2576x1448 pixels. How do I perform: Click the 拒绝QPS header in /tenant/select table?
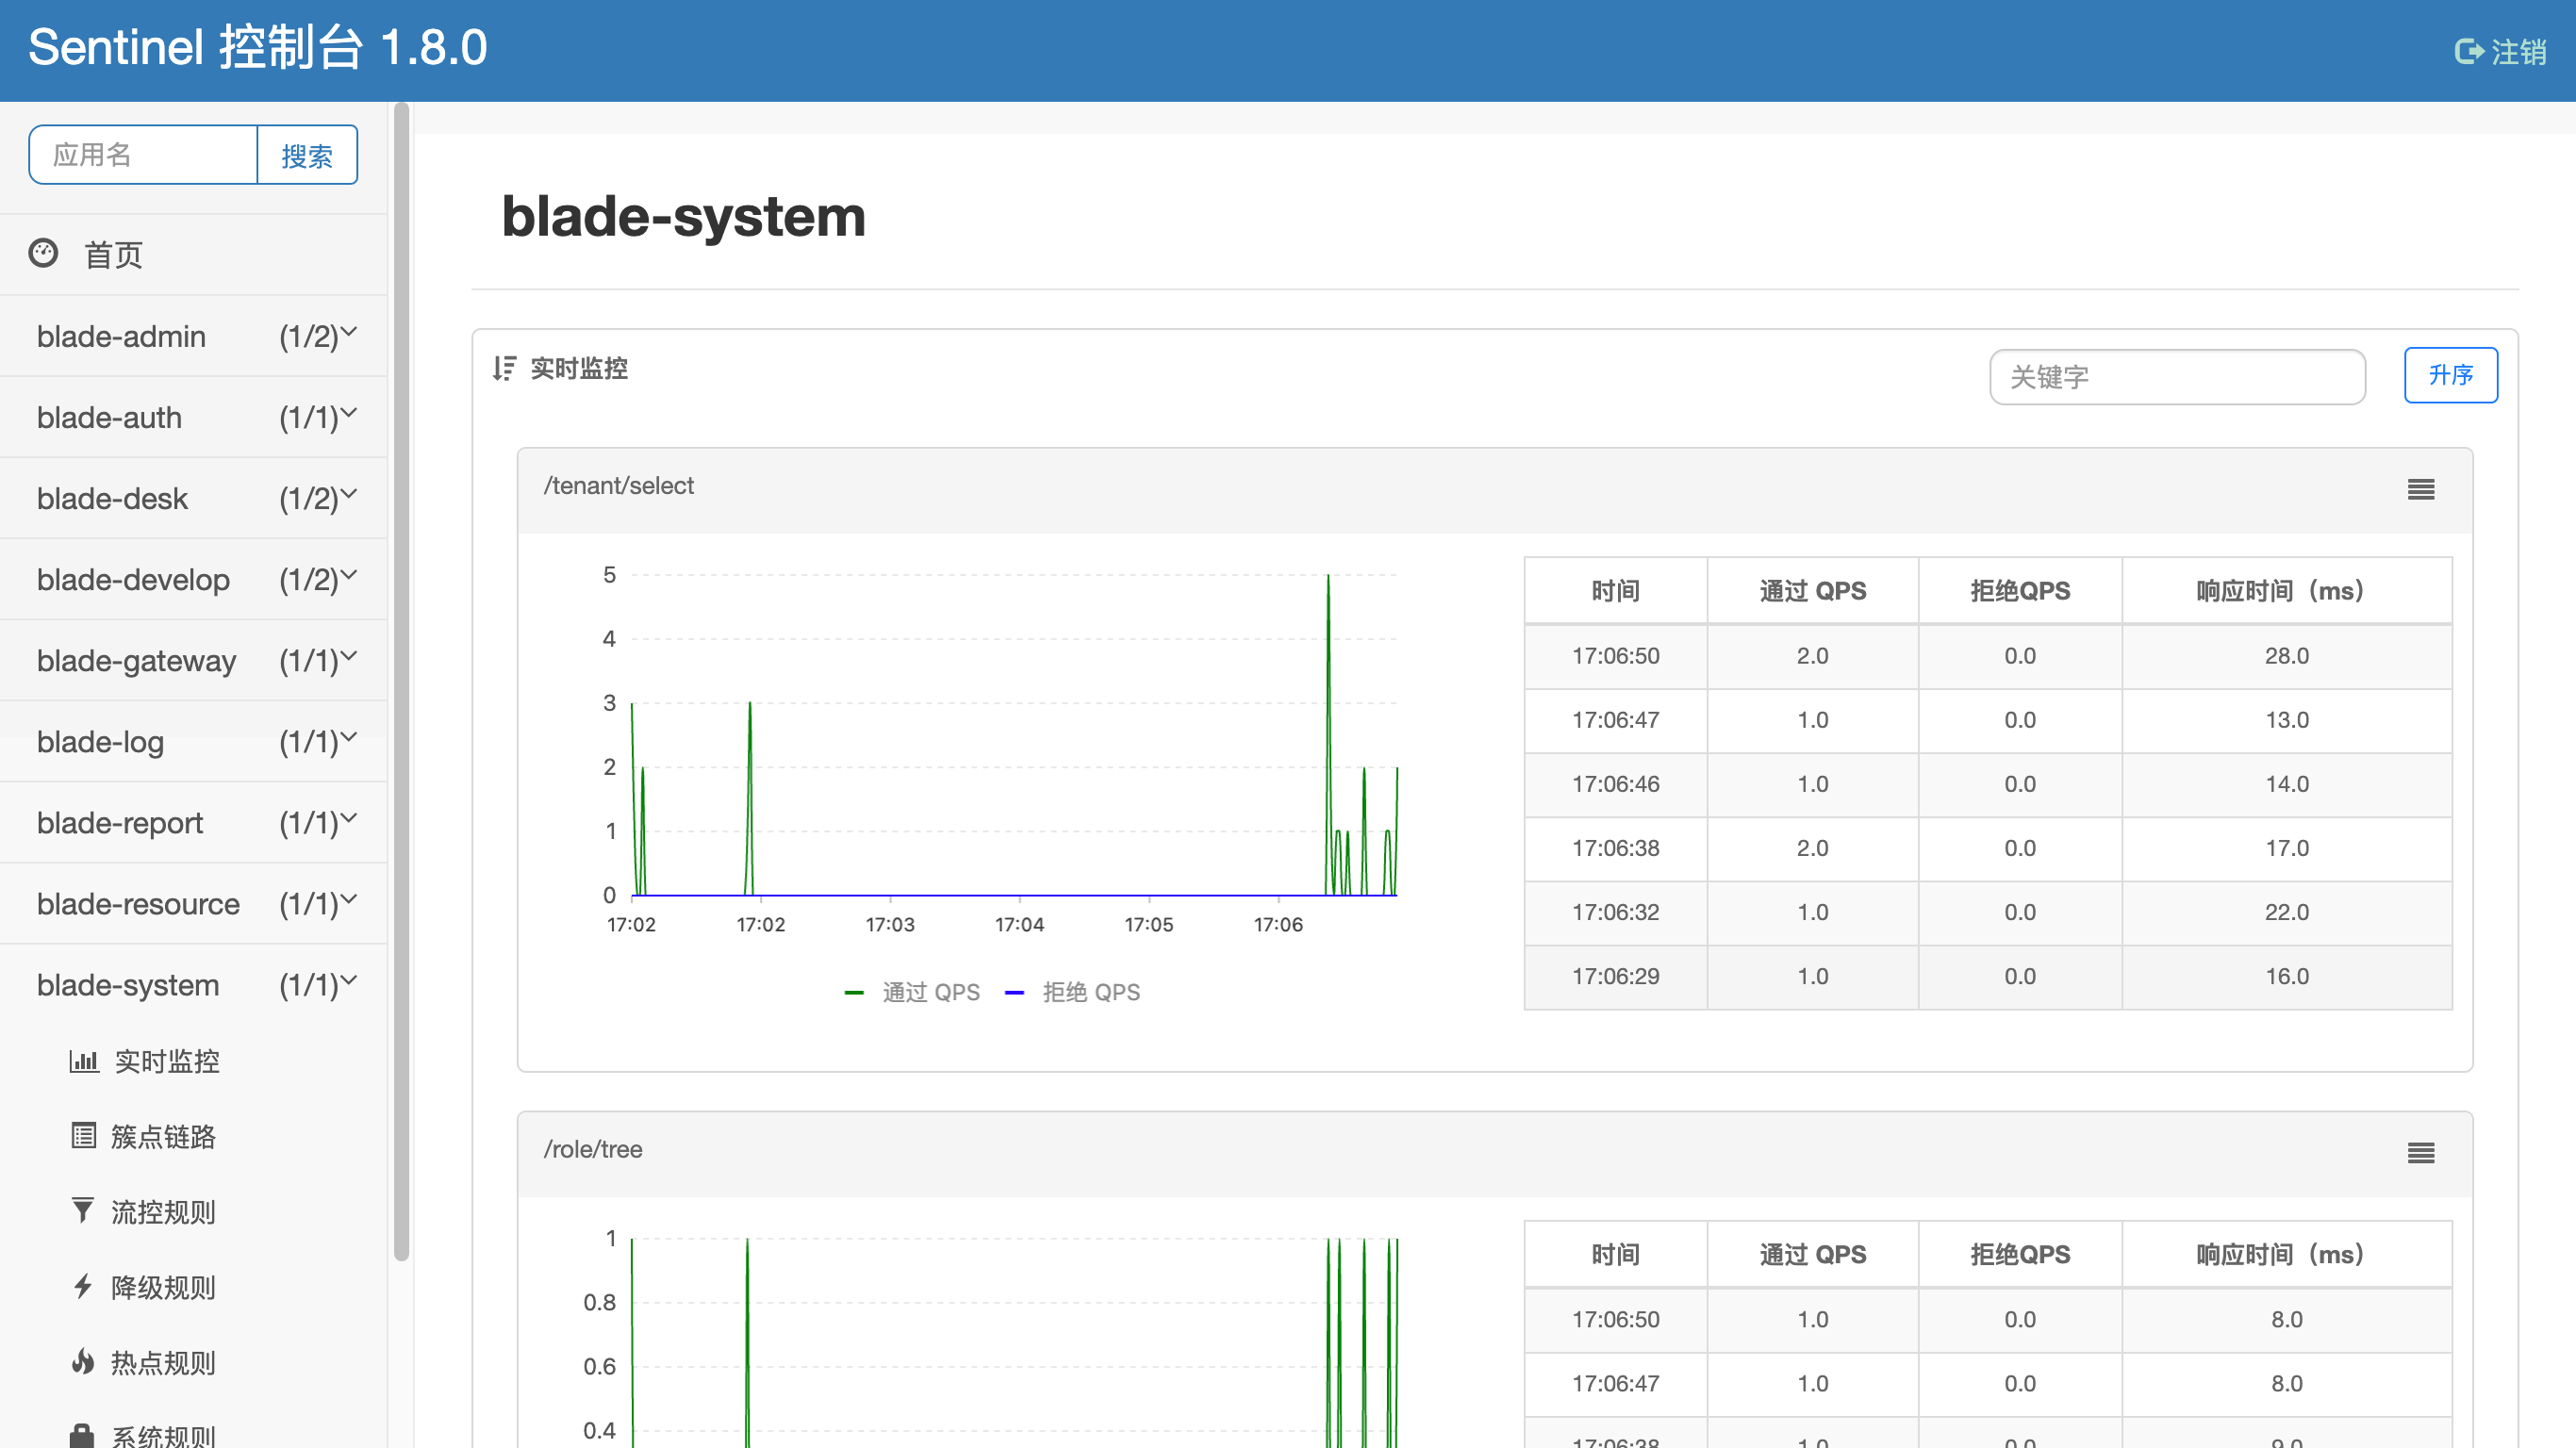coord(2020,591)
